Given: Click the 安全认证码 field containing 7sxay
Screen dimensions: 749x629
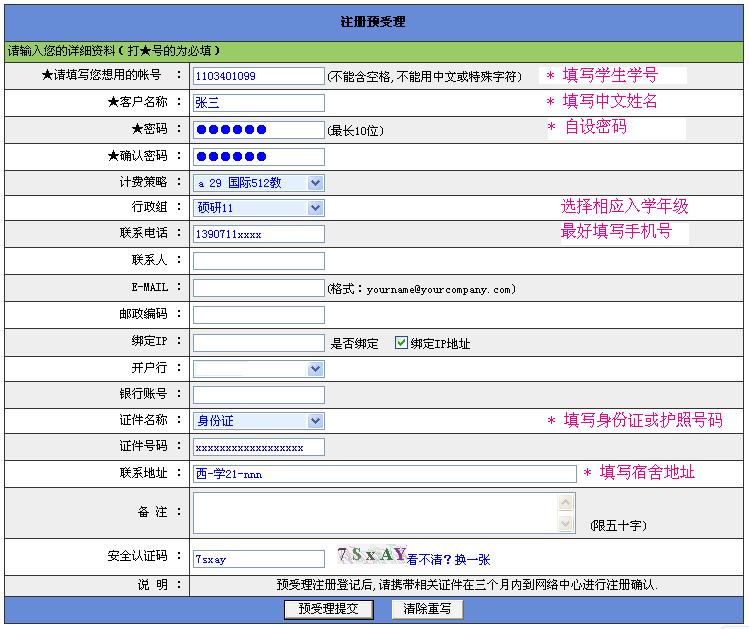Looking at the screenshot, I should click(x=258, y=559).
